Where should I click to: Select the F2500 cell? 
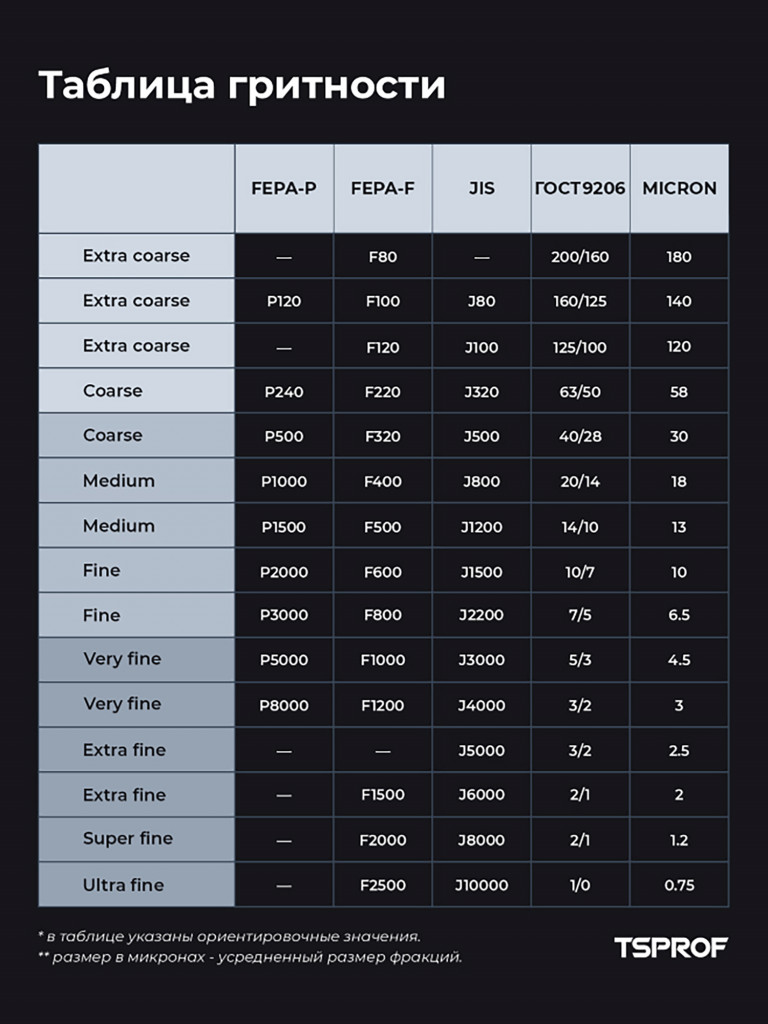(383, 885)
